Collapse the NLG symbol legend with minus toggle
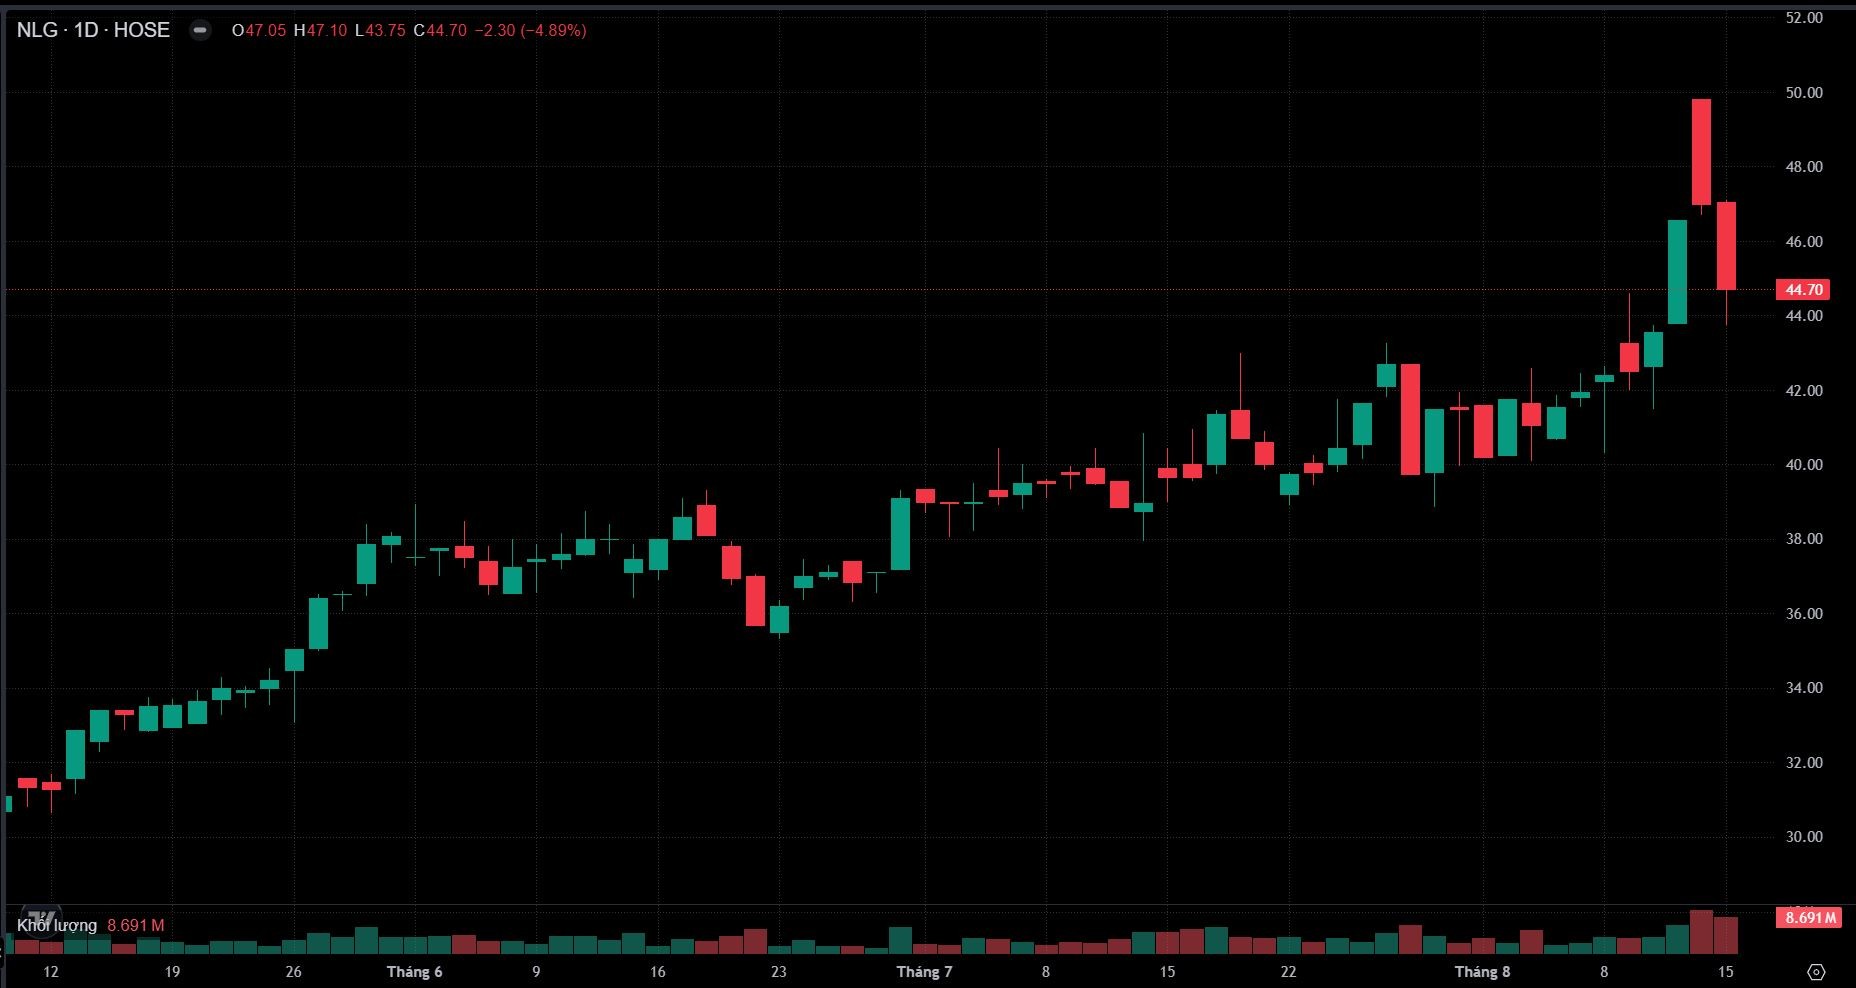 coord(201,30)
